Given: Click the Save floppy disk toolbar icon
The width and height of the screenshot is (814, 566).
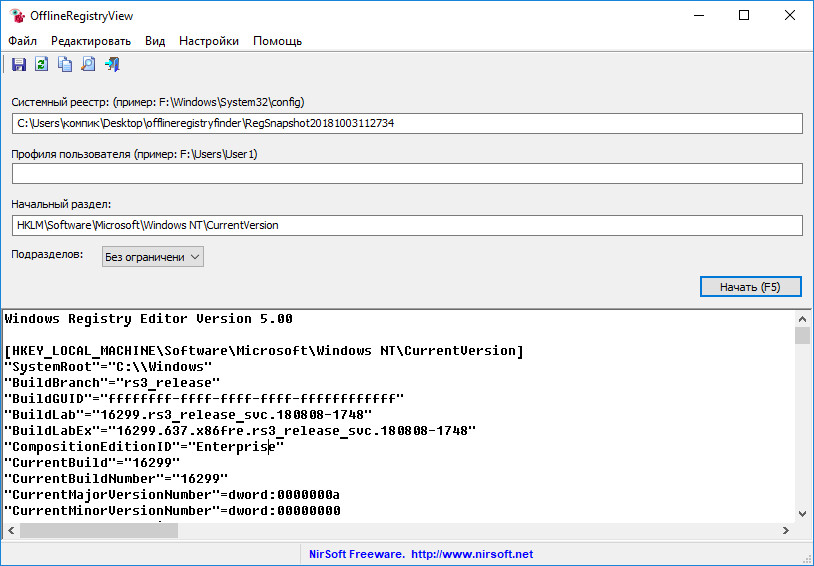Looking at the screenshot, I should click(19, 64).
